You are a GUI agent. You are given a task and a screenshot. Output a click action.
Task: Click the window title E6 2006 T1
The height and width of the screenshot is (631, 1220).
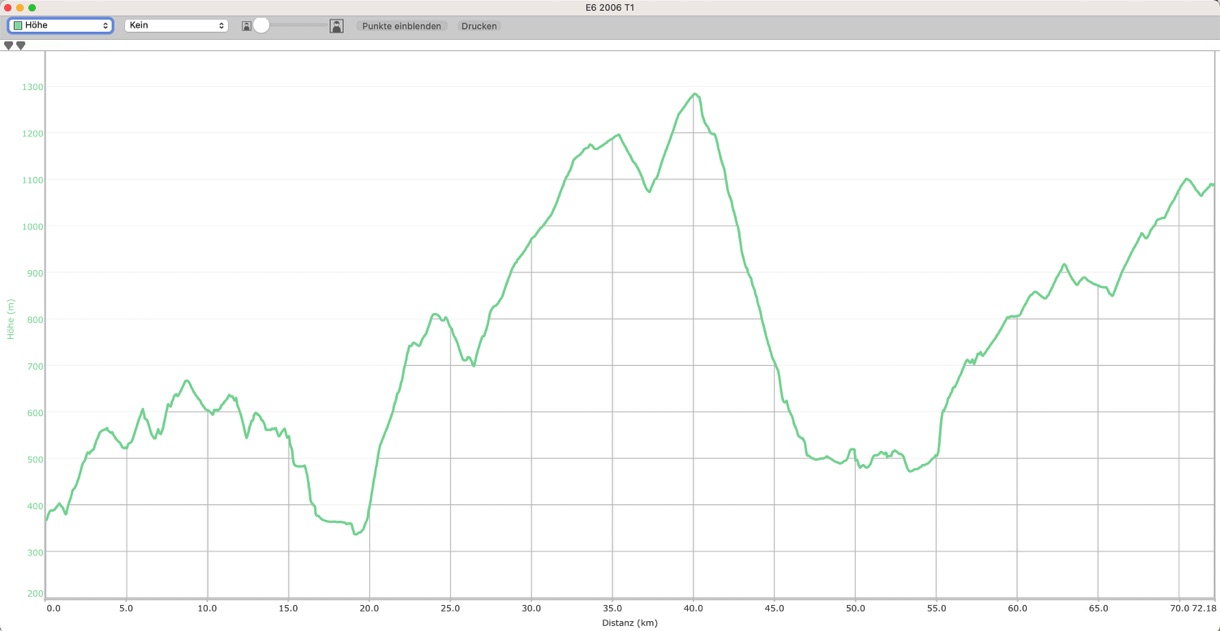[610, 8]
